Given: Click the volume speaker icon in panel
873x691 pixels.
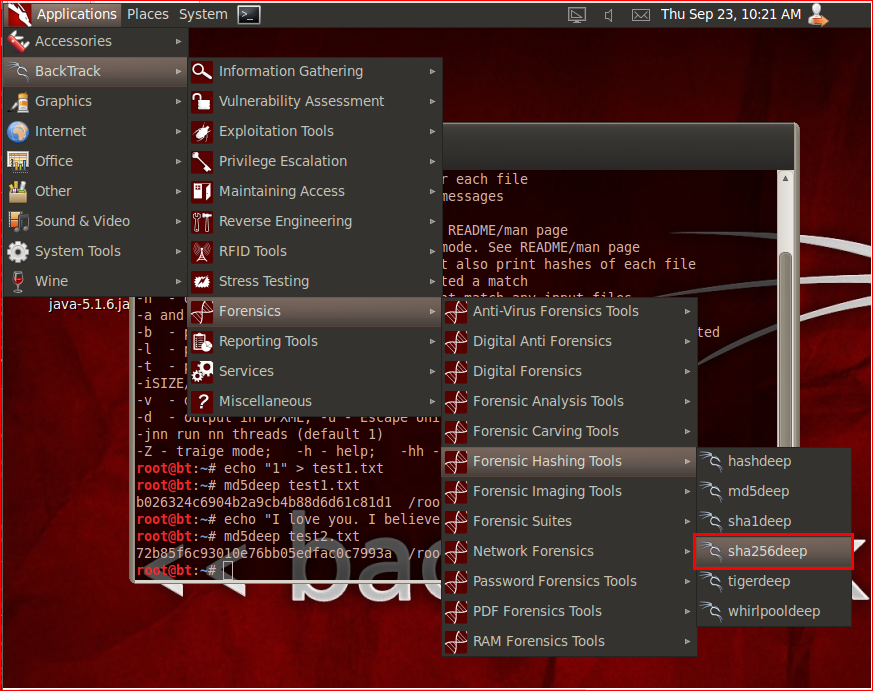Looking at the screenshot, I should click(x=609, y=15).
